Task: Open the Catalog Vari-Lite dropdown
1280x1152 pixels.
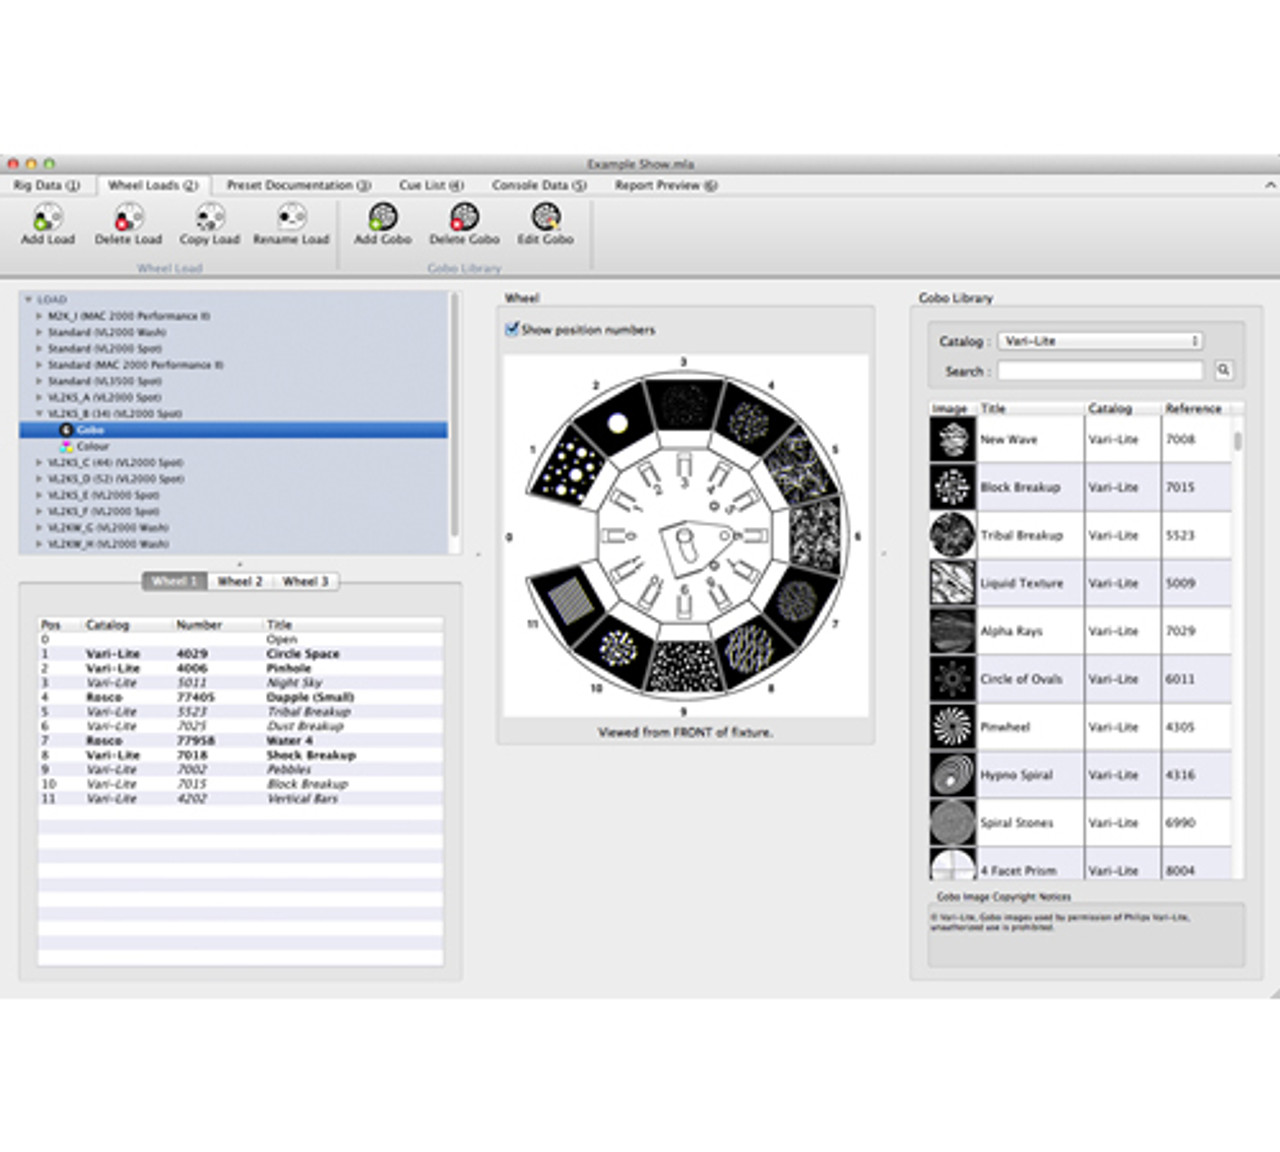Action: click(x=1099, y=341)
